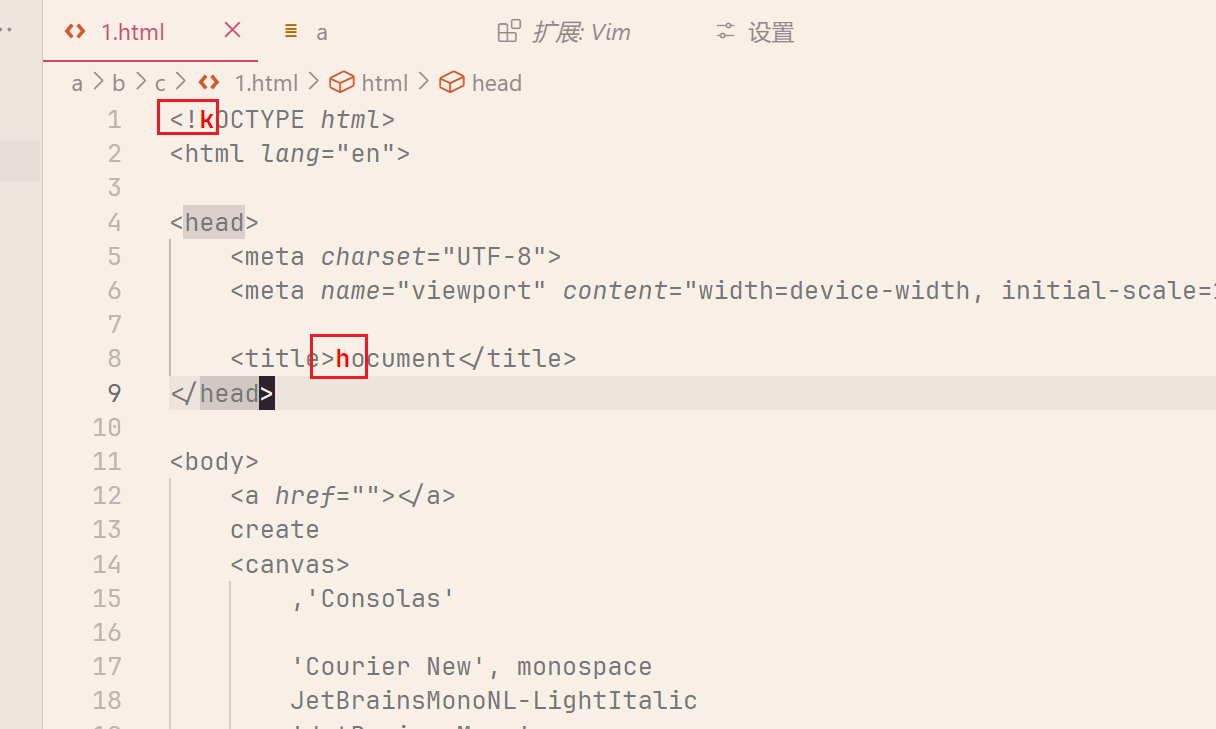Screen dimensions: 1216x729
Task: Click the HTML file icon on the 1.html tab
Action: click(75, 31)
